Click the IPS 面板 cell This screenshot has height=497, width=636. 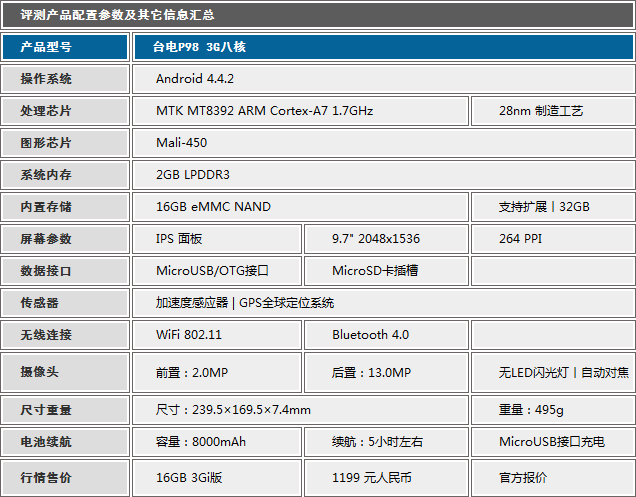[217, 239]
